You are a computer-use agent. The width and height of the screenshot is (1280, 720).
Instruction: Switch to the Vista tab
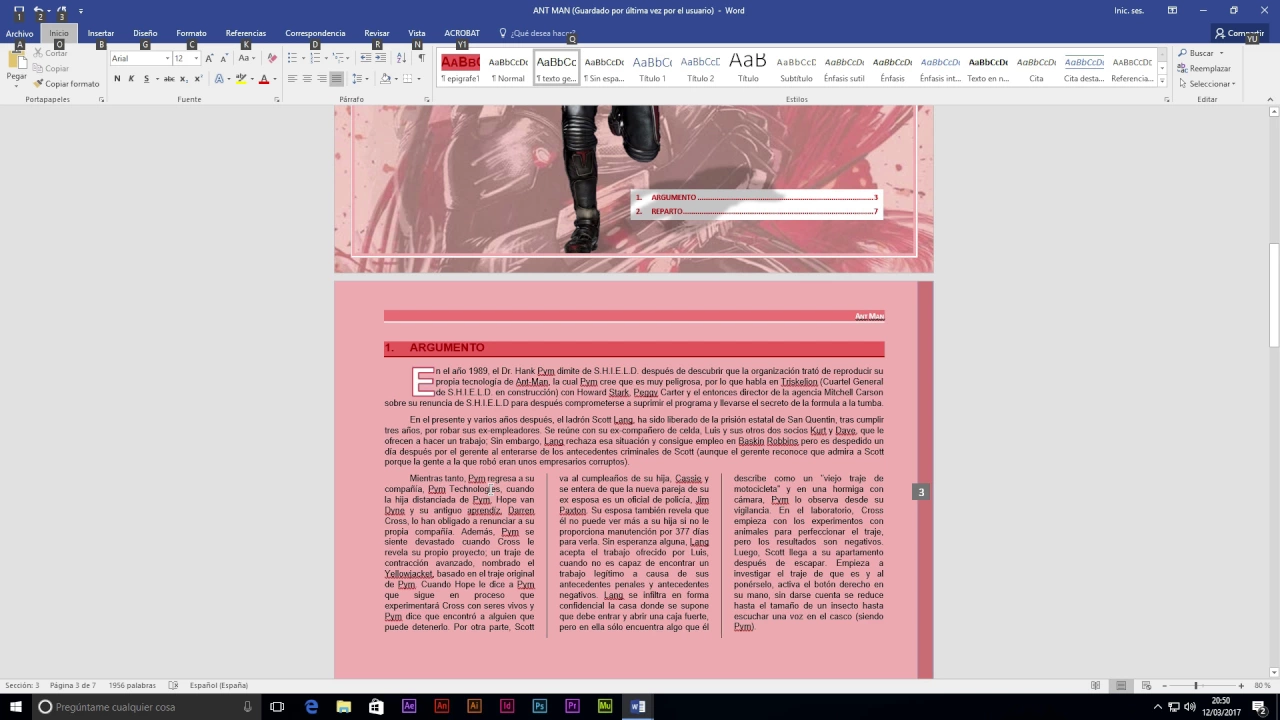[417, 33]
